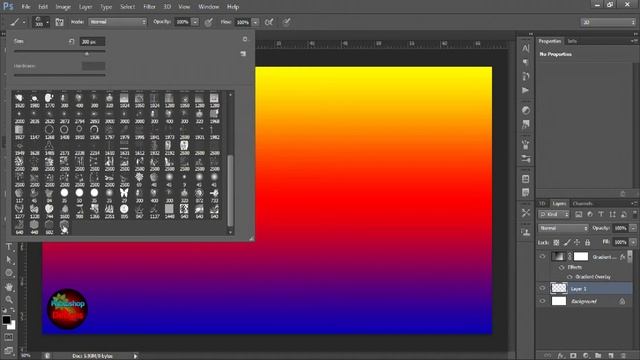
Task: Open the blending Mode dropdown in options bar
Action: (x=118, y=22)
